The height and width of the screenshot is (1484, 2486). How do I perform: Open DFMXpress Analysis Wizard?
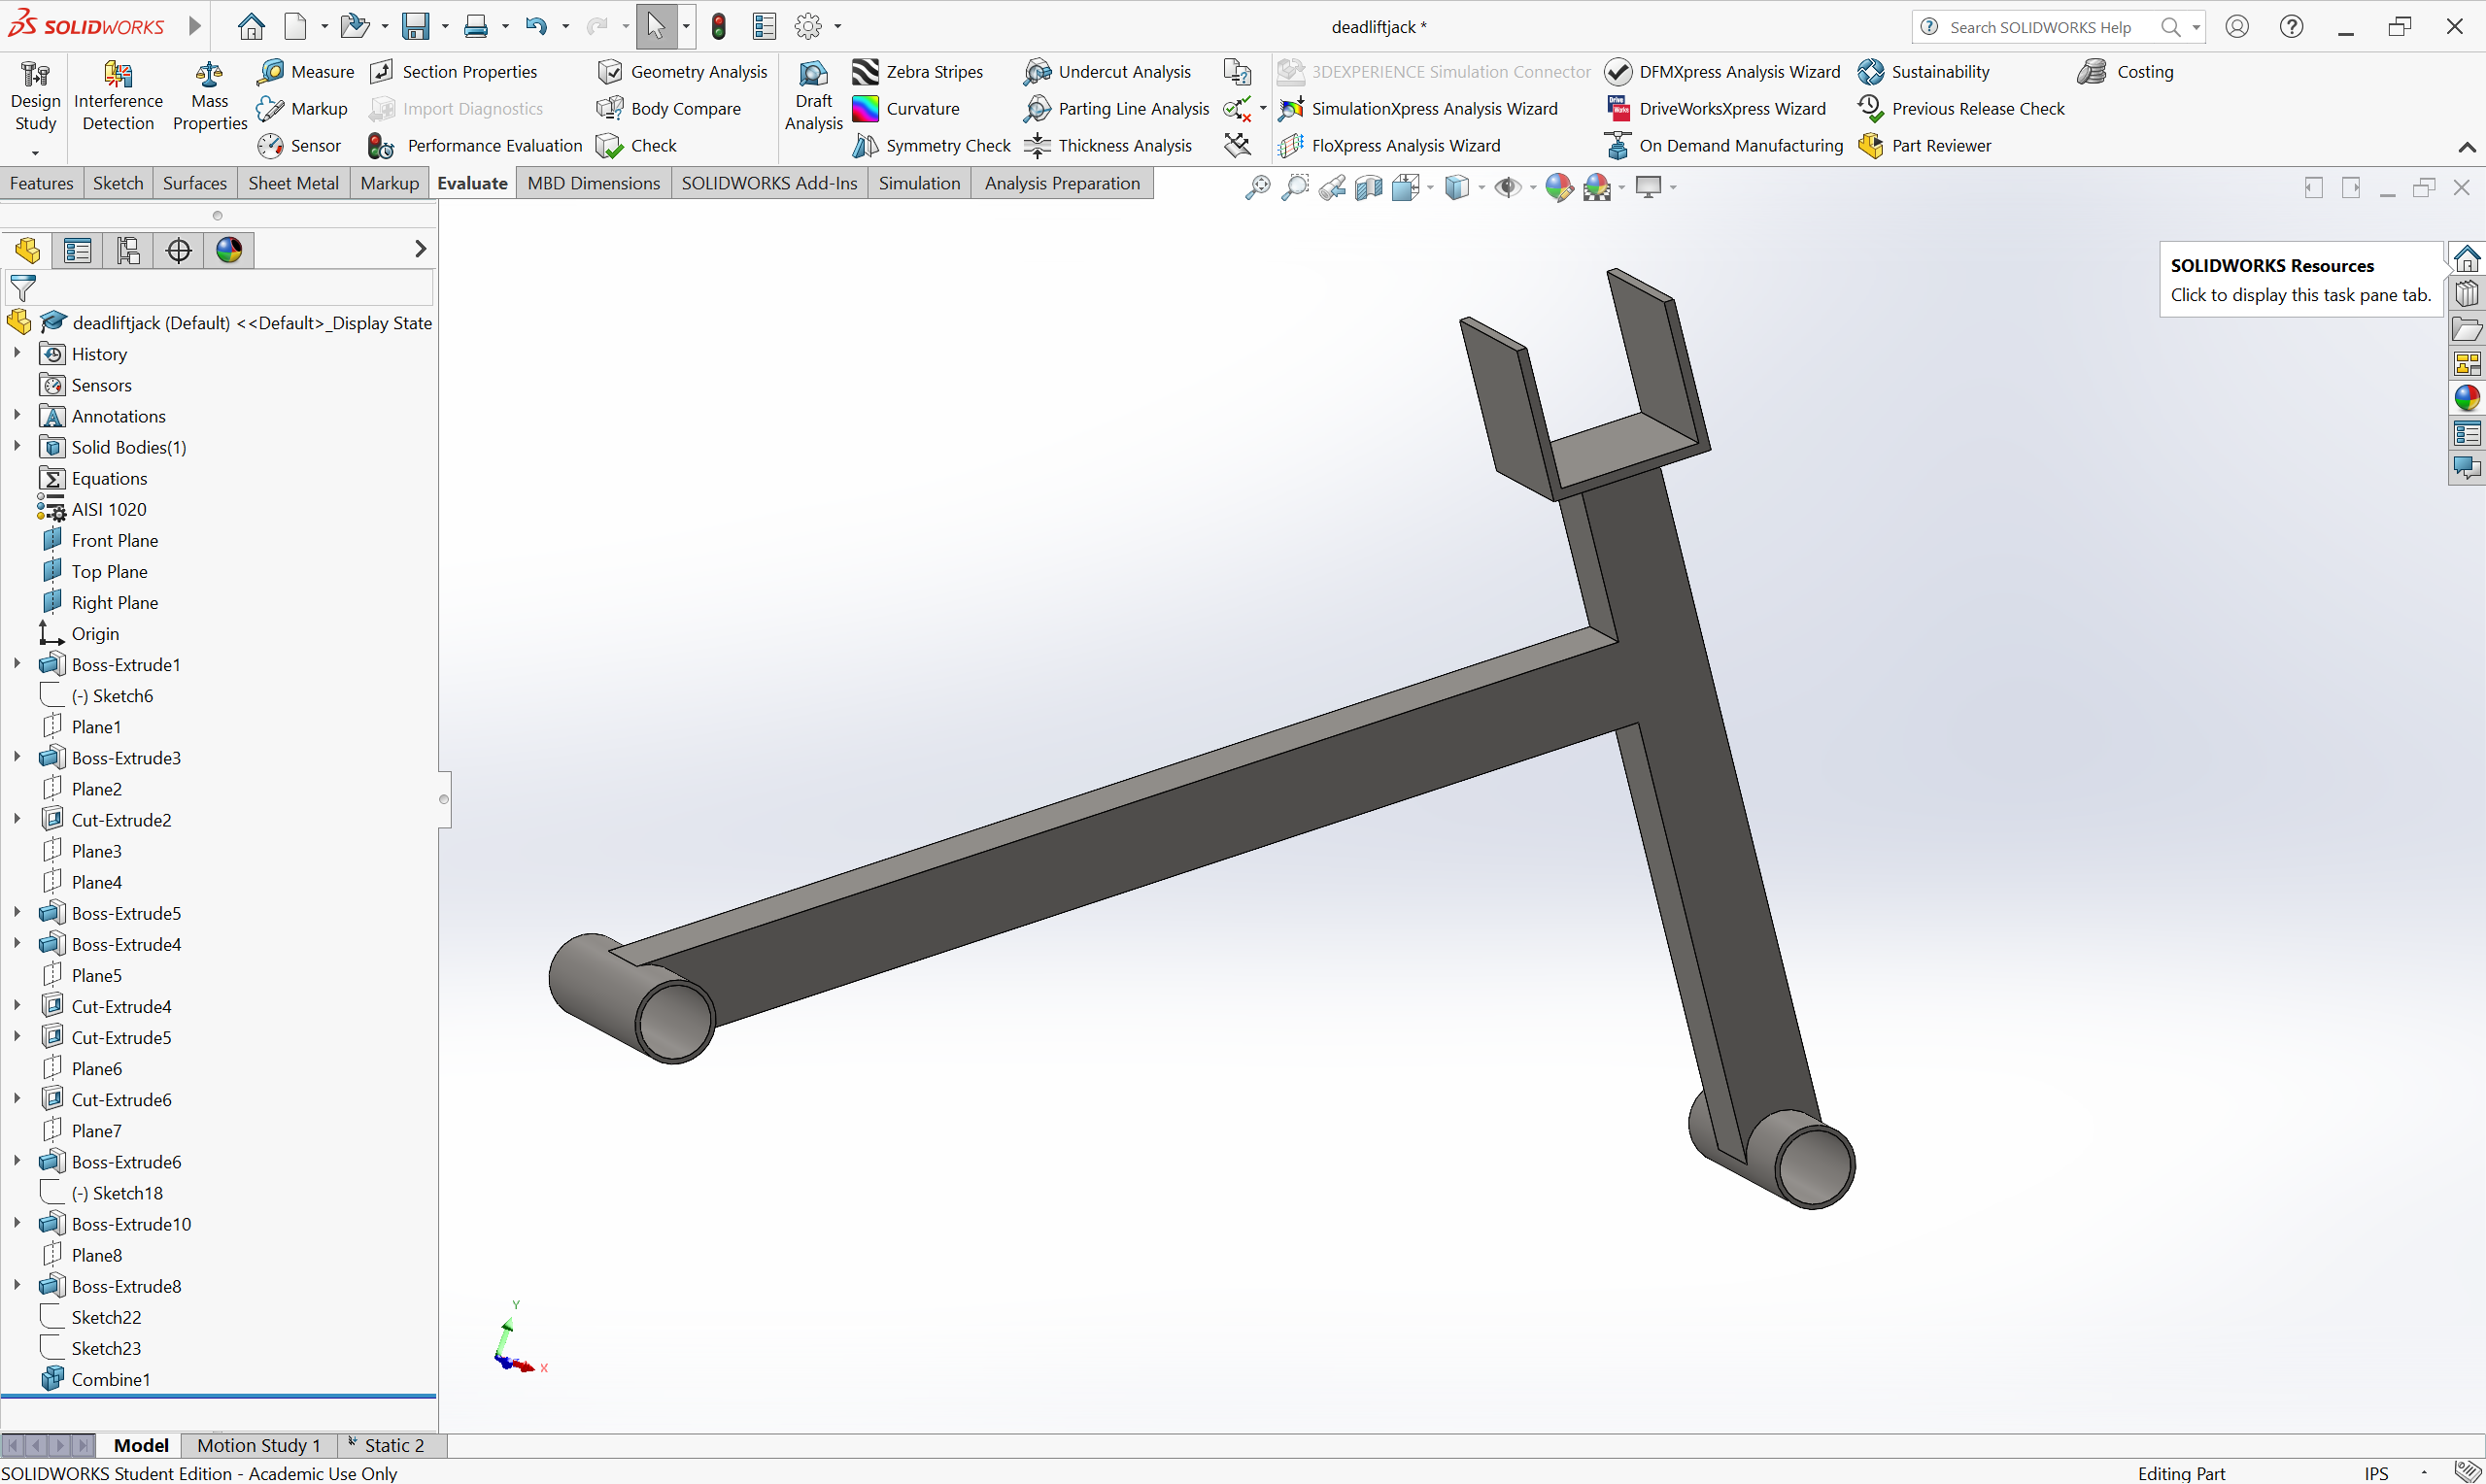click(x=1722, y=71)
